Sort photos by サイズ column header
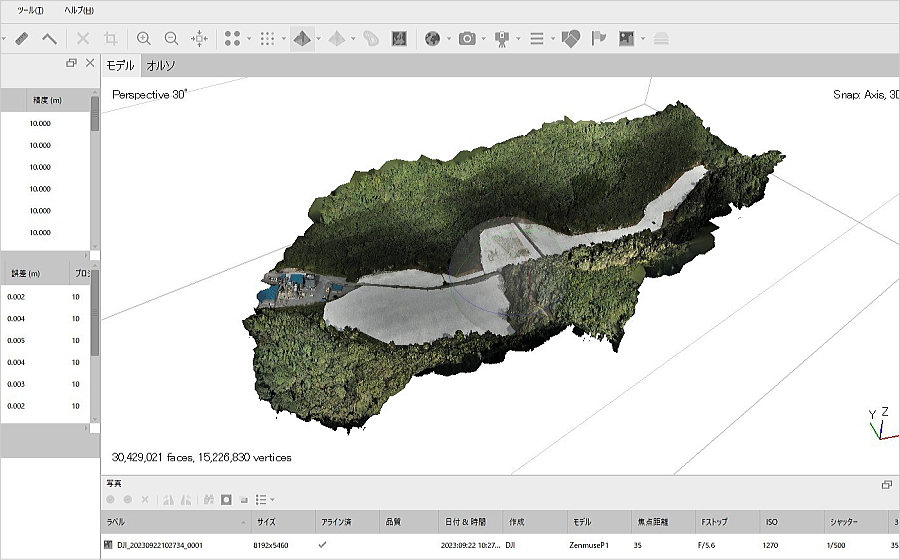 click(x=265, y=521)
